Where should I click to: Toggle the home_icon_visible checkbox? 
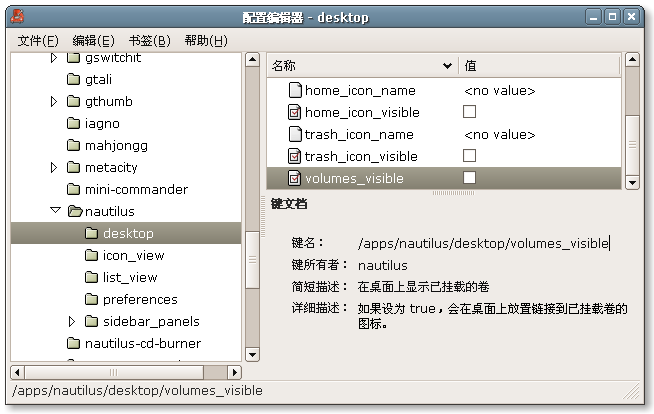pos(469,112)
